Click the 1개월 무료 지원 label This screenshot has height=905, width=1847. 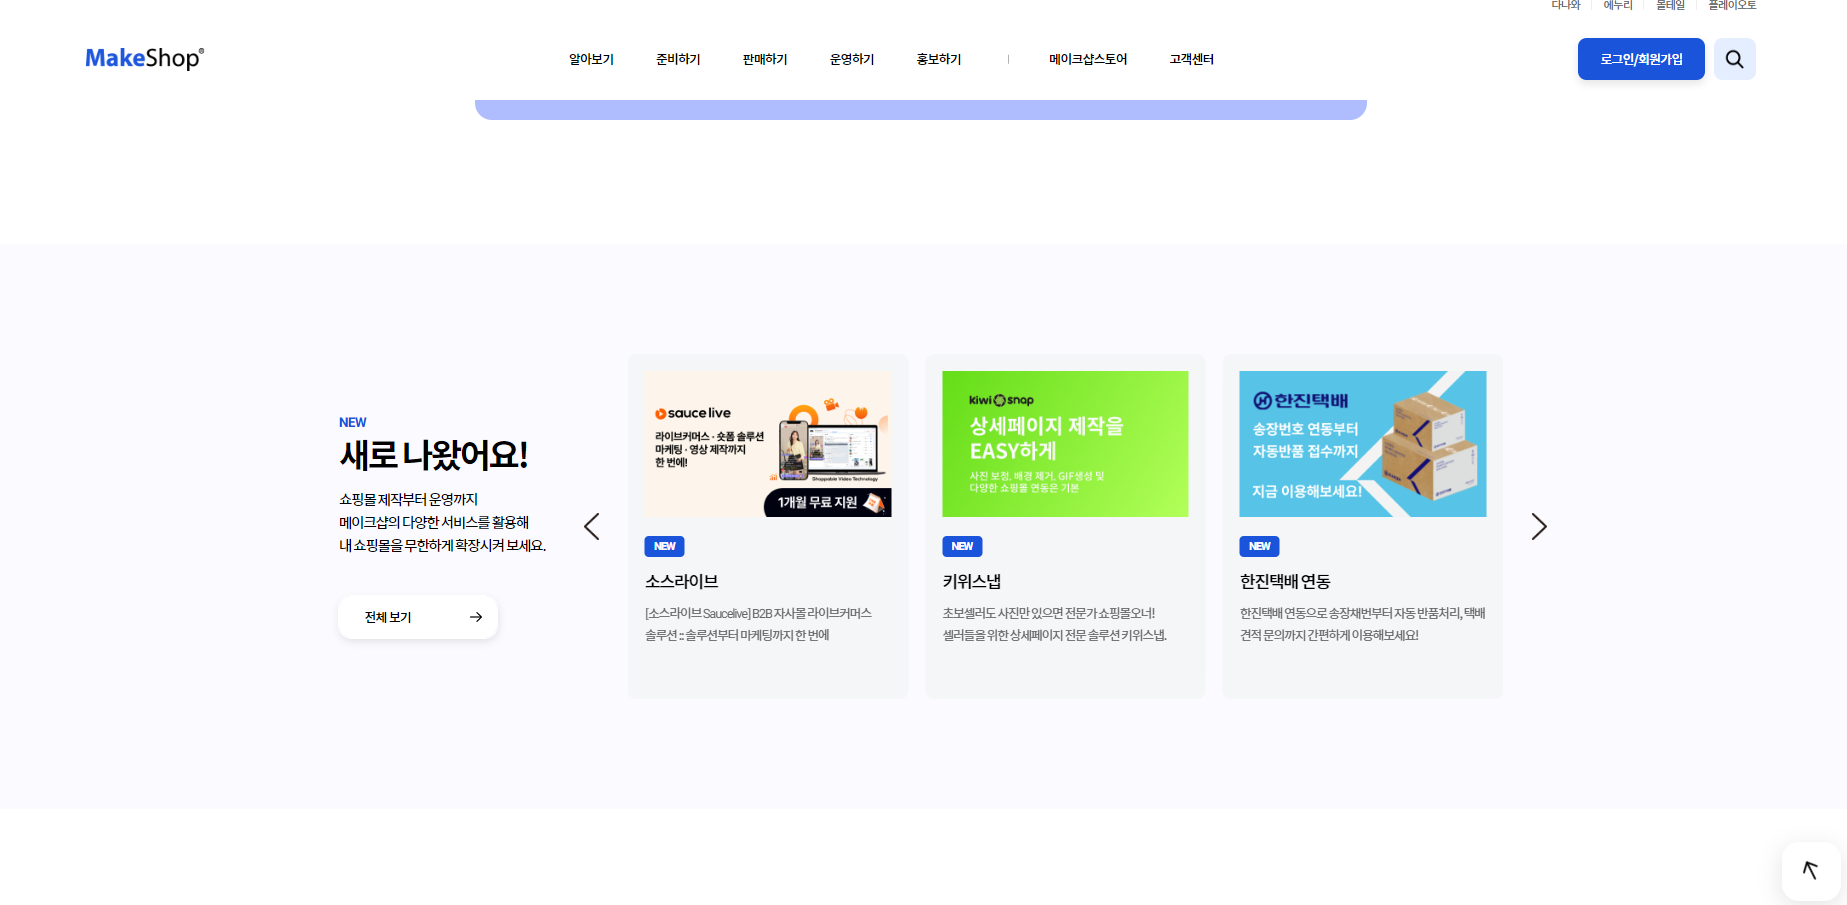817,502
